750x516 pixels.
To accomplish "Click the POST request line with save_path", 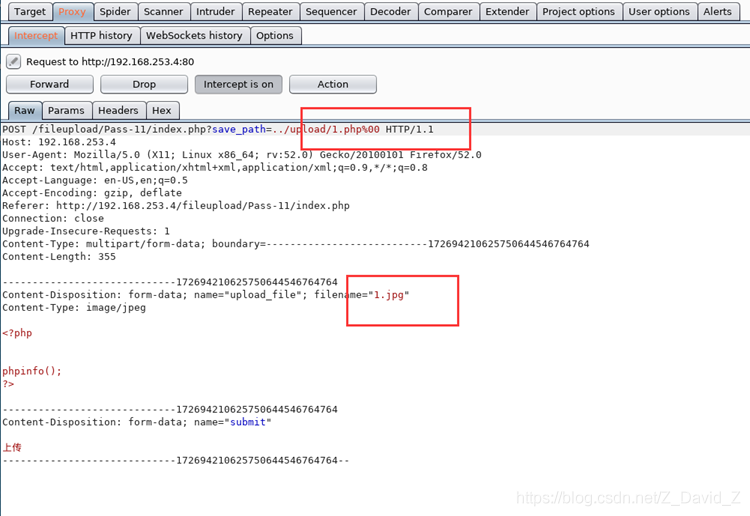I will (x=218, y=129).
